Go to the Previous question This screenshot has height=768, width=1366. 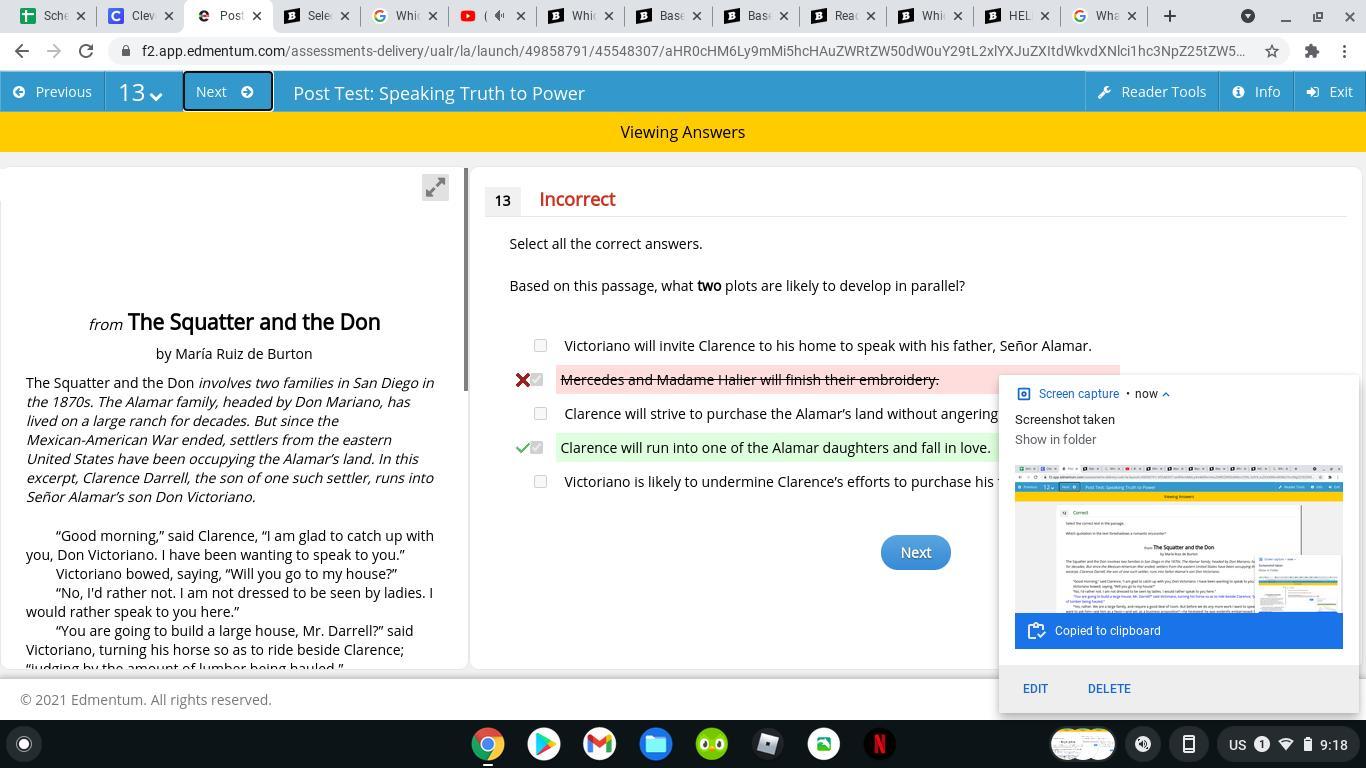(52, 92)
